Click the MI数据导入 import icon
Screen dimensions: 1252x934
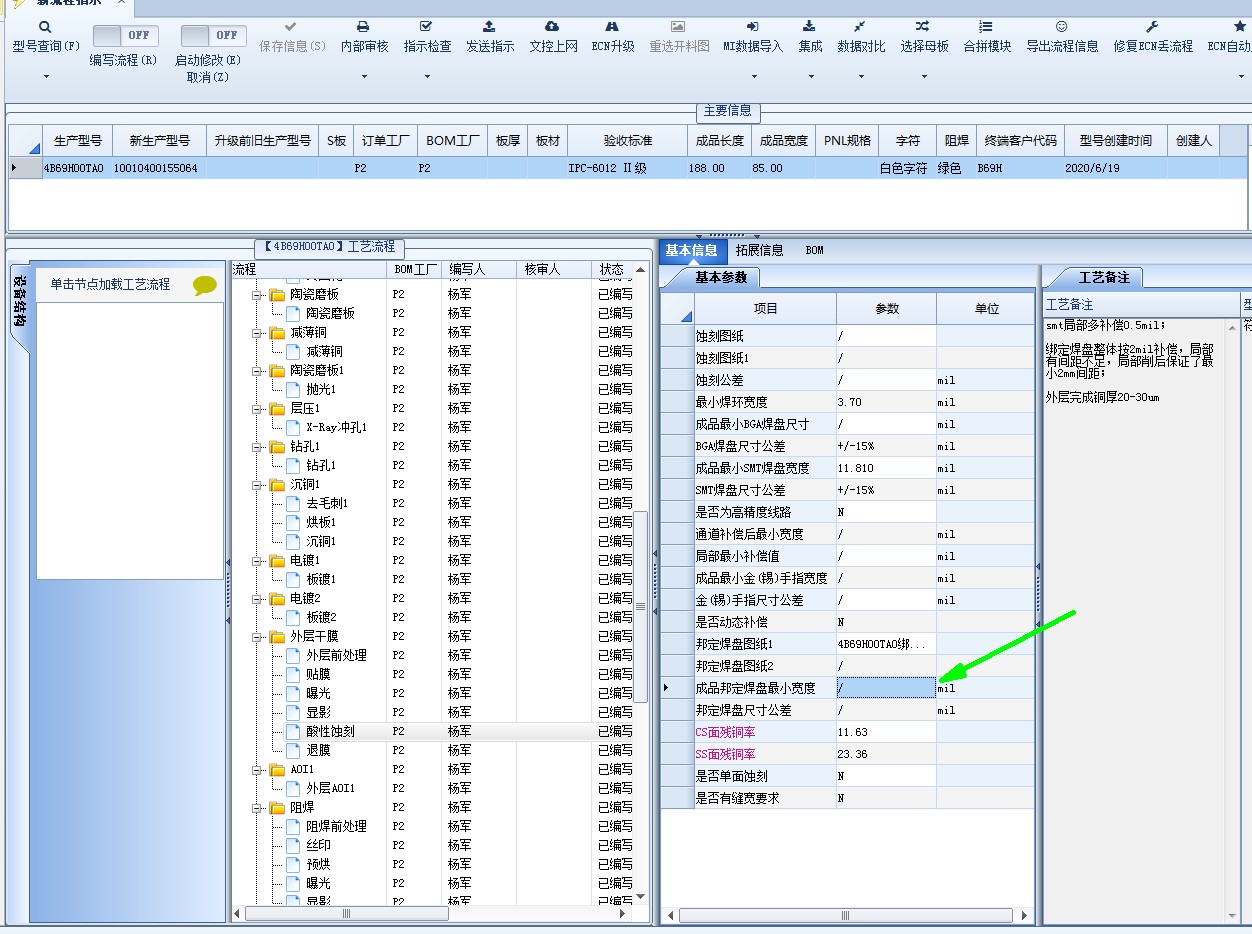click(x=753, y=27)
